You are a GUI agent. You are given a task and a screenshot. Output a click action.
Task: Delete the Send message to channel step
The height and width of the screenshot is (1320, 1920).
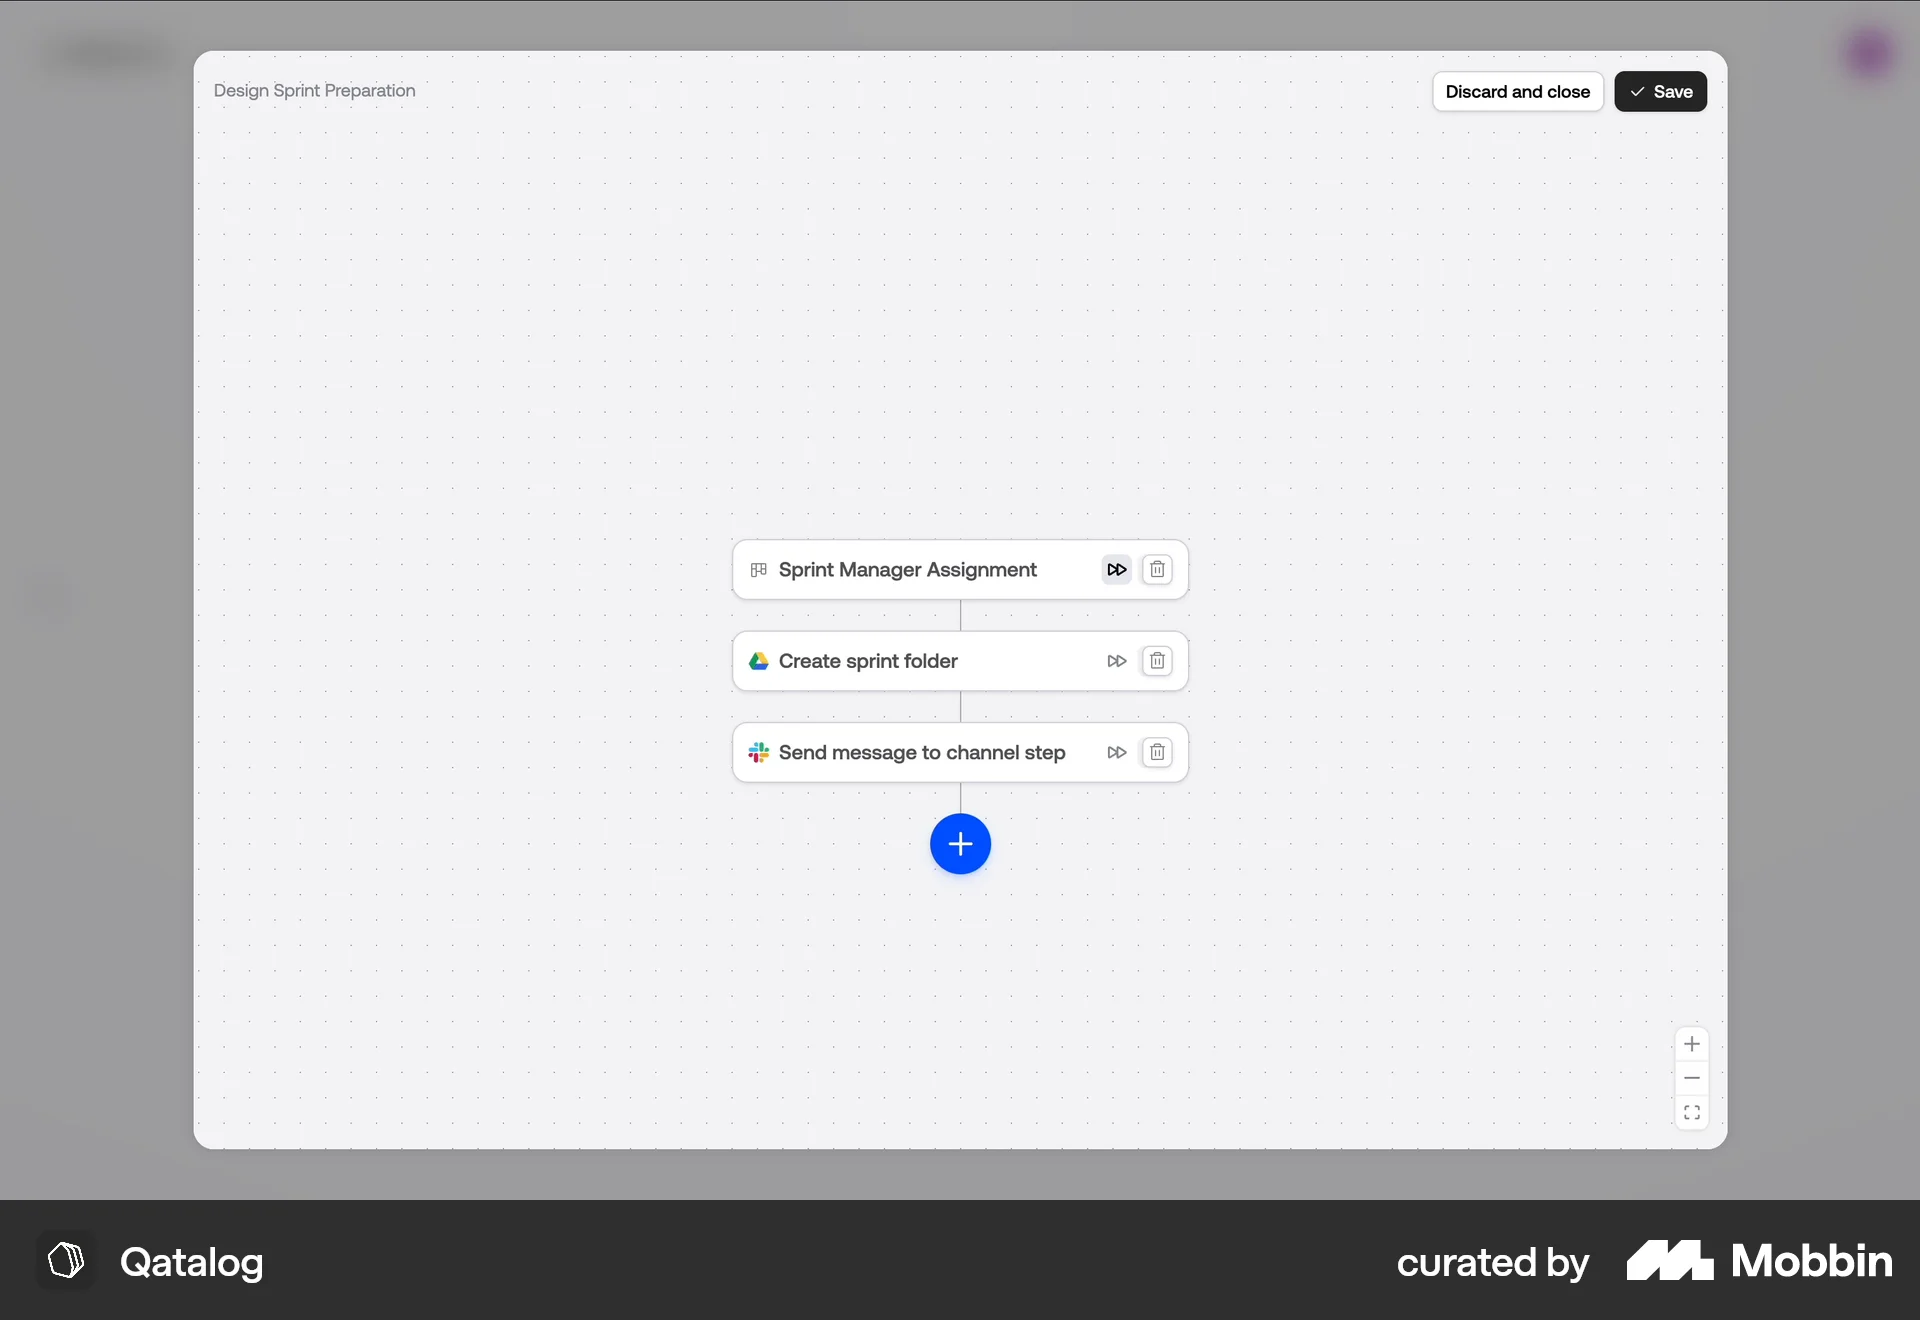coord(1157,752)
